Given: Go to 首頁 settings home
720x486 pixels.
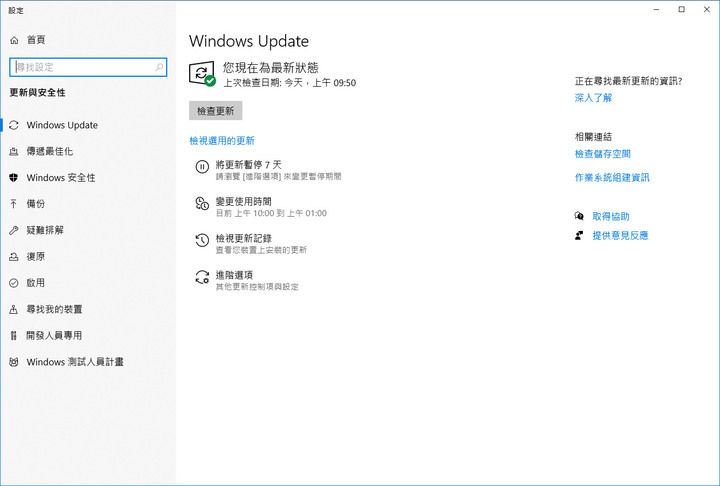Looking at the screenshot, I should coord(36,40).
